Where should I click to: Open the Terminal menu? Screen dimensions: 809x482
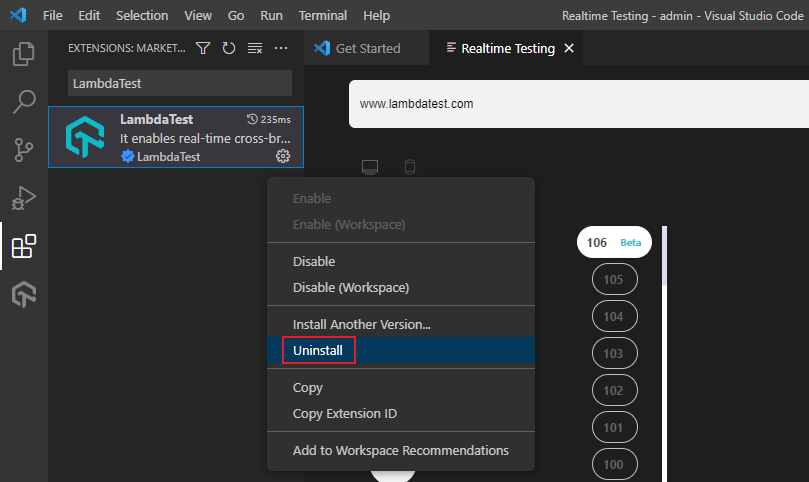pyautogui.click(x=322, y=15)
